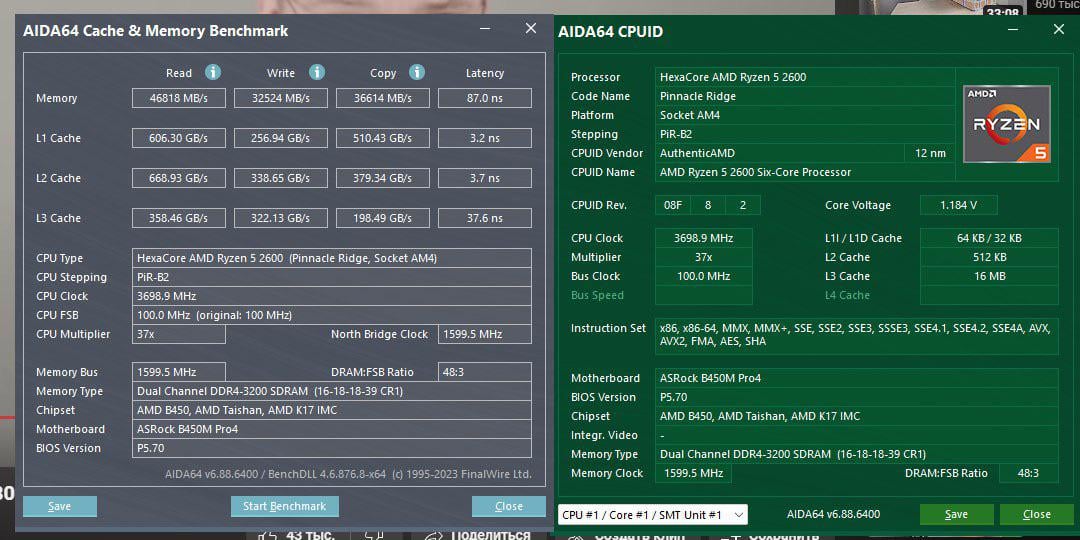Click the Memory Clock 1599.5 MHz value

coord(694,473)
